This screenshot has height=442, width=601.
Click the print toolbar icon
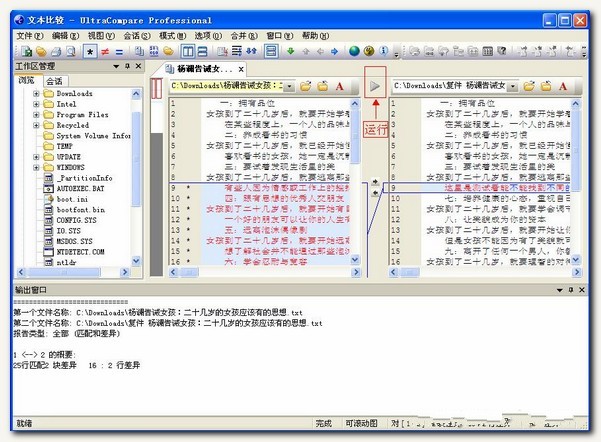(x=56, y=51)
